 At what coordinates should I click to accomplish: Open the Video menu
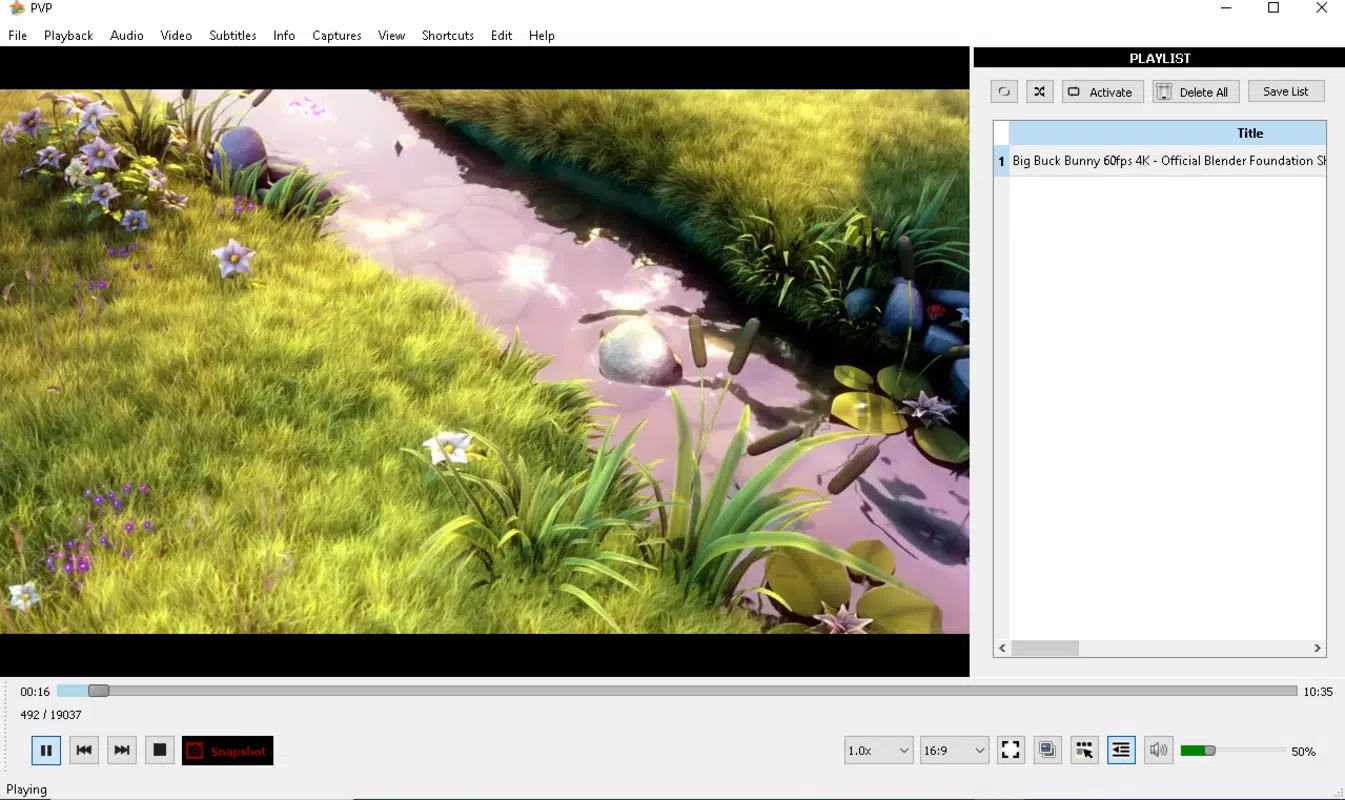(176, 35)
